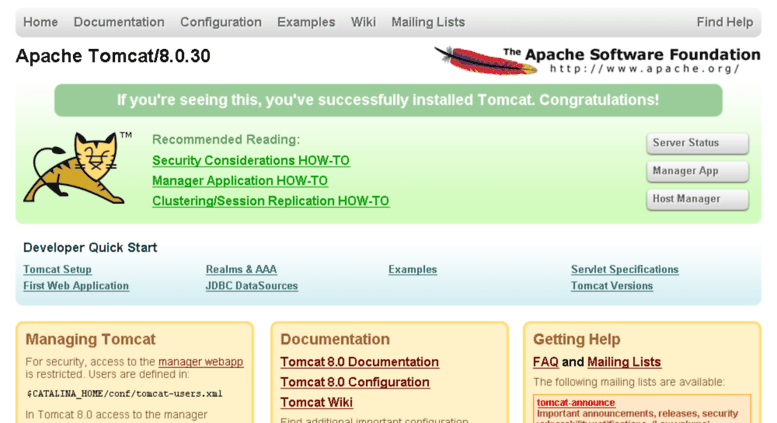Open the Tomcat 8.0 Documentation link
Screen dimensions: 777x423
(360, 362)
